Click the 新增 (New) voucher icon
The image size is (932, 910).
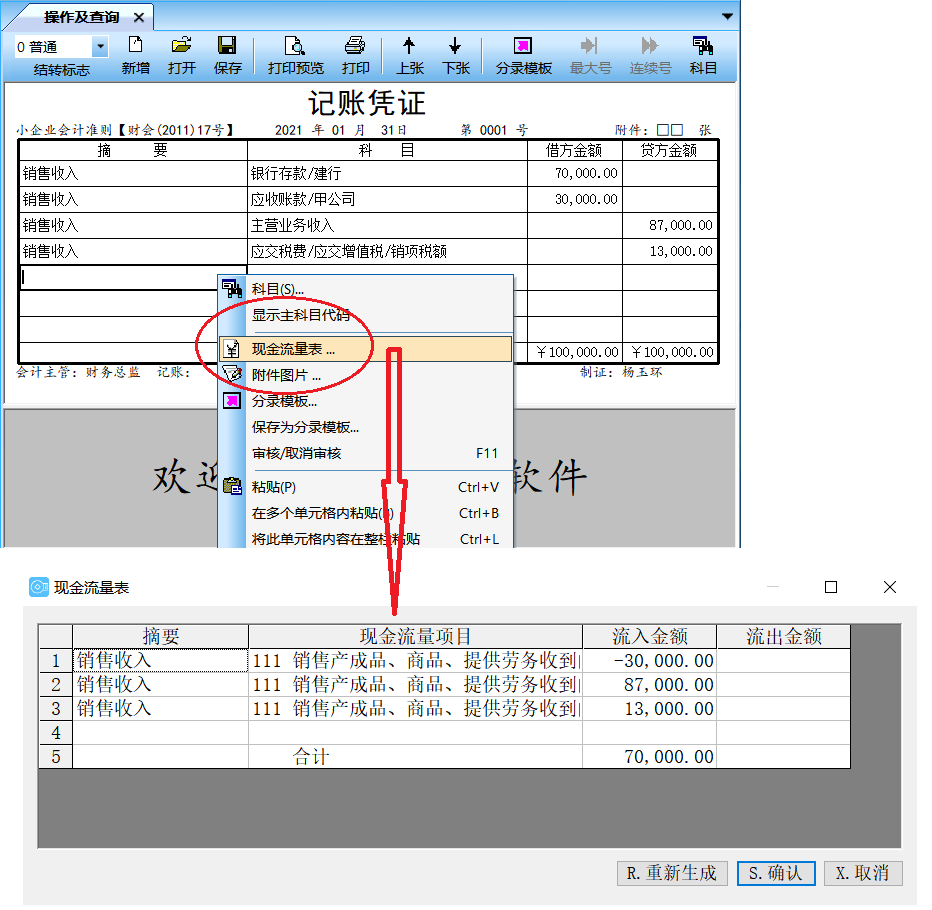135,54
